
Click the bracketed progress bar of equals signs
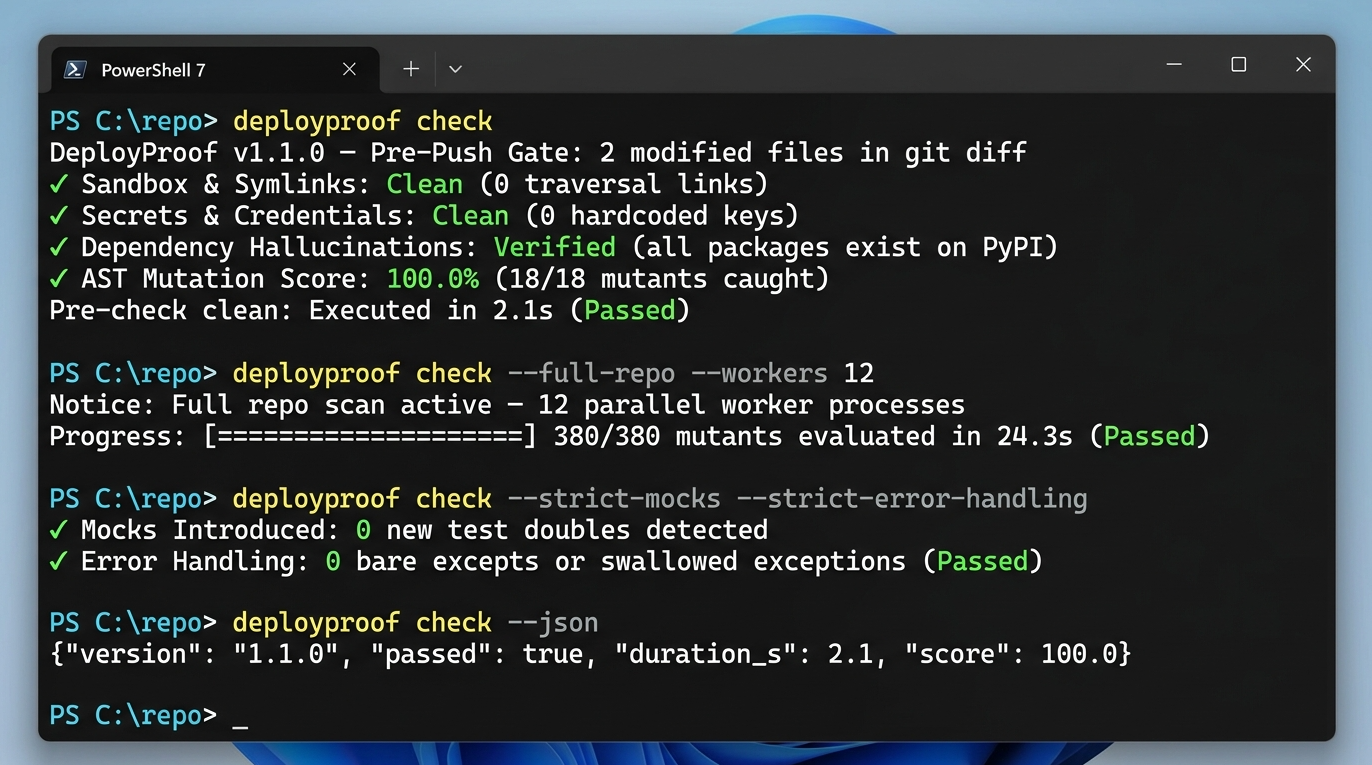coord(371,437)
